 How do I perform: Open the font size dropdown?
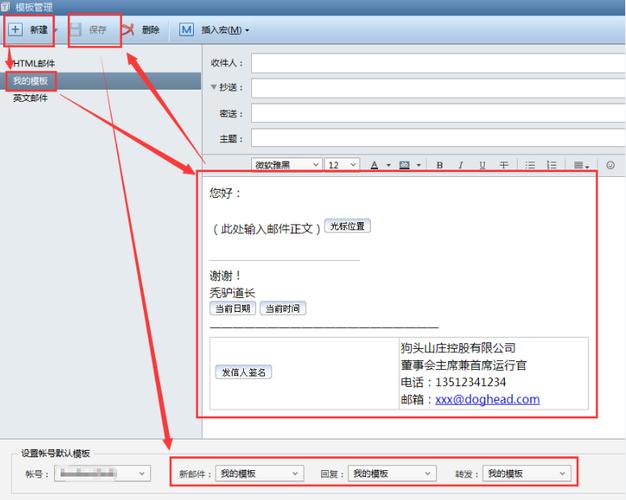[343, 165]
